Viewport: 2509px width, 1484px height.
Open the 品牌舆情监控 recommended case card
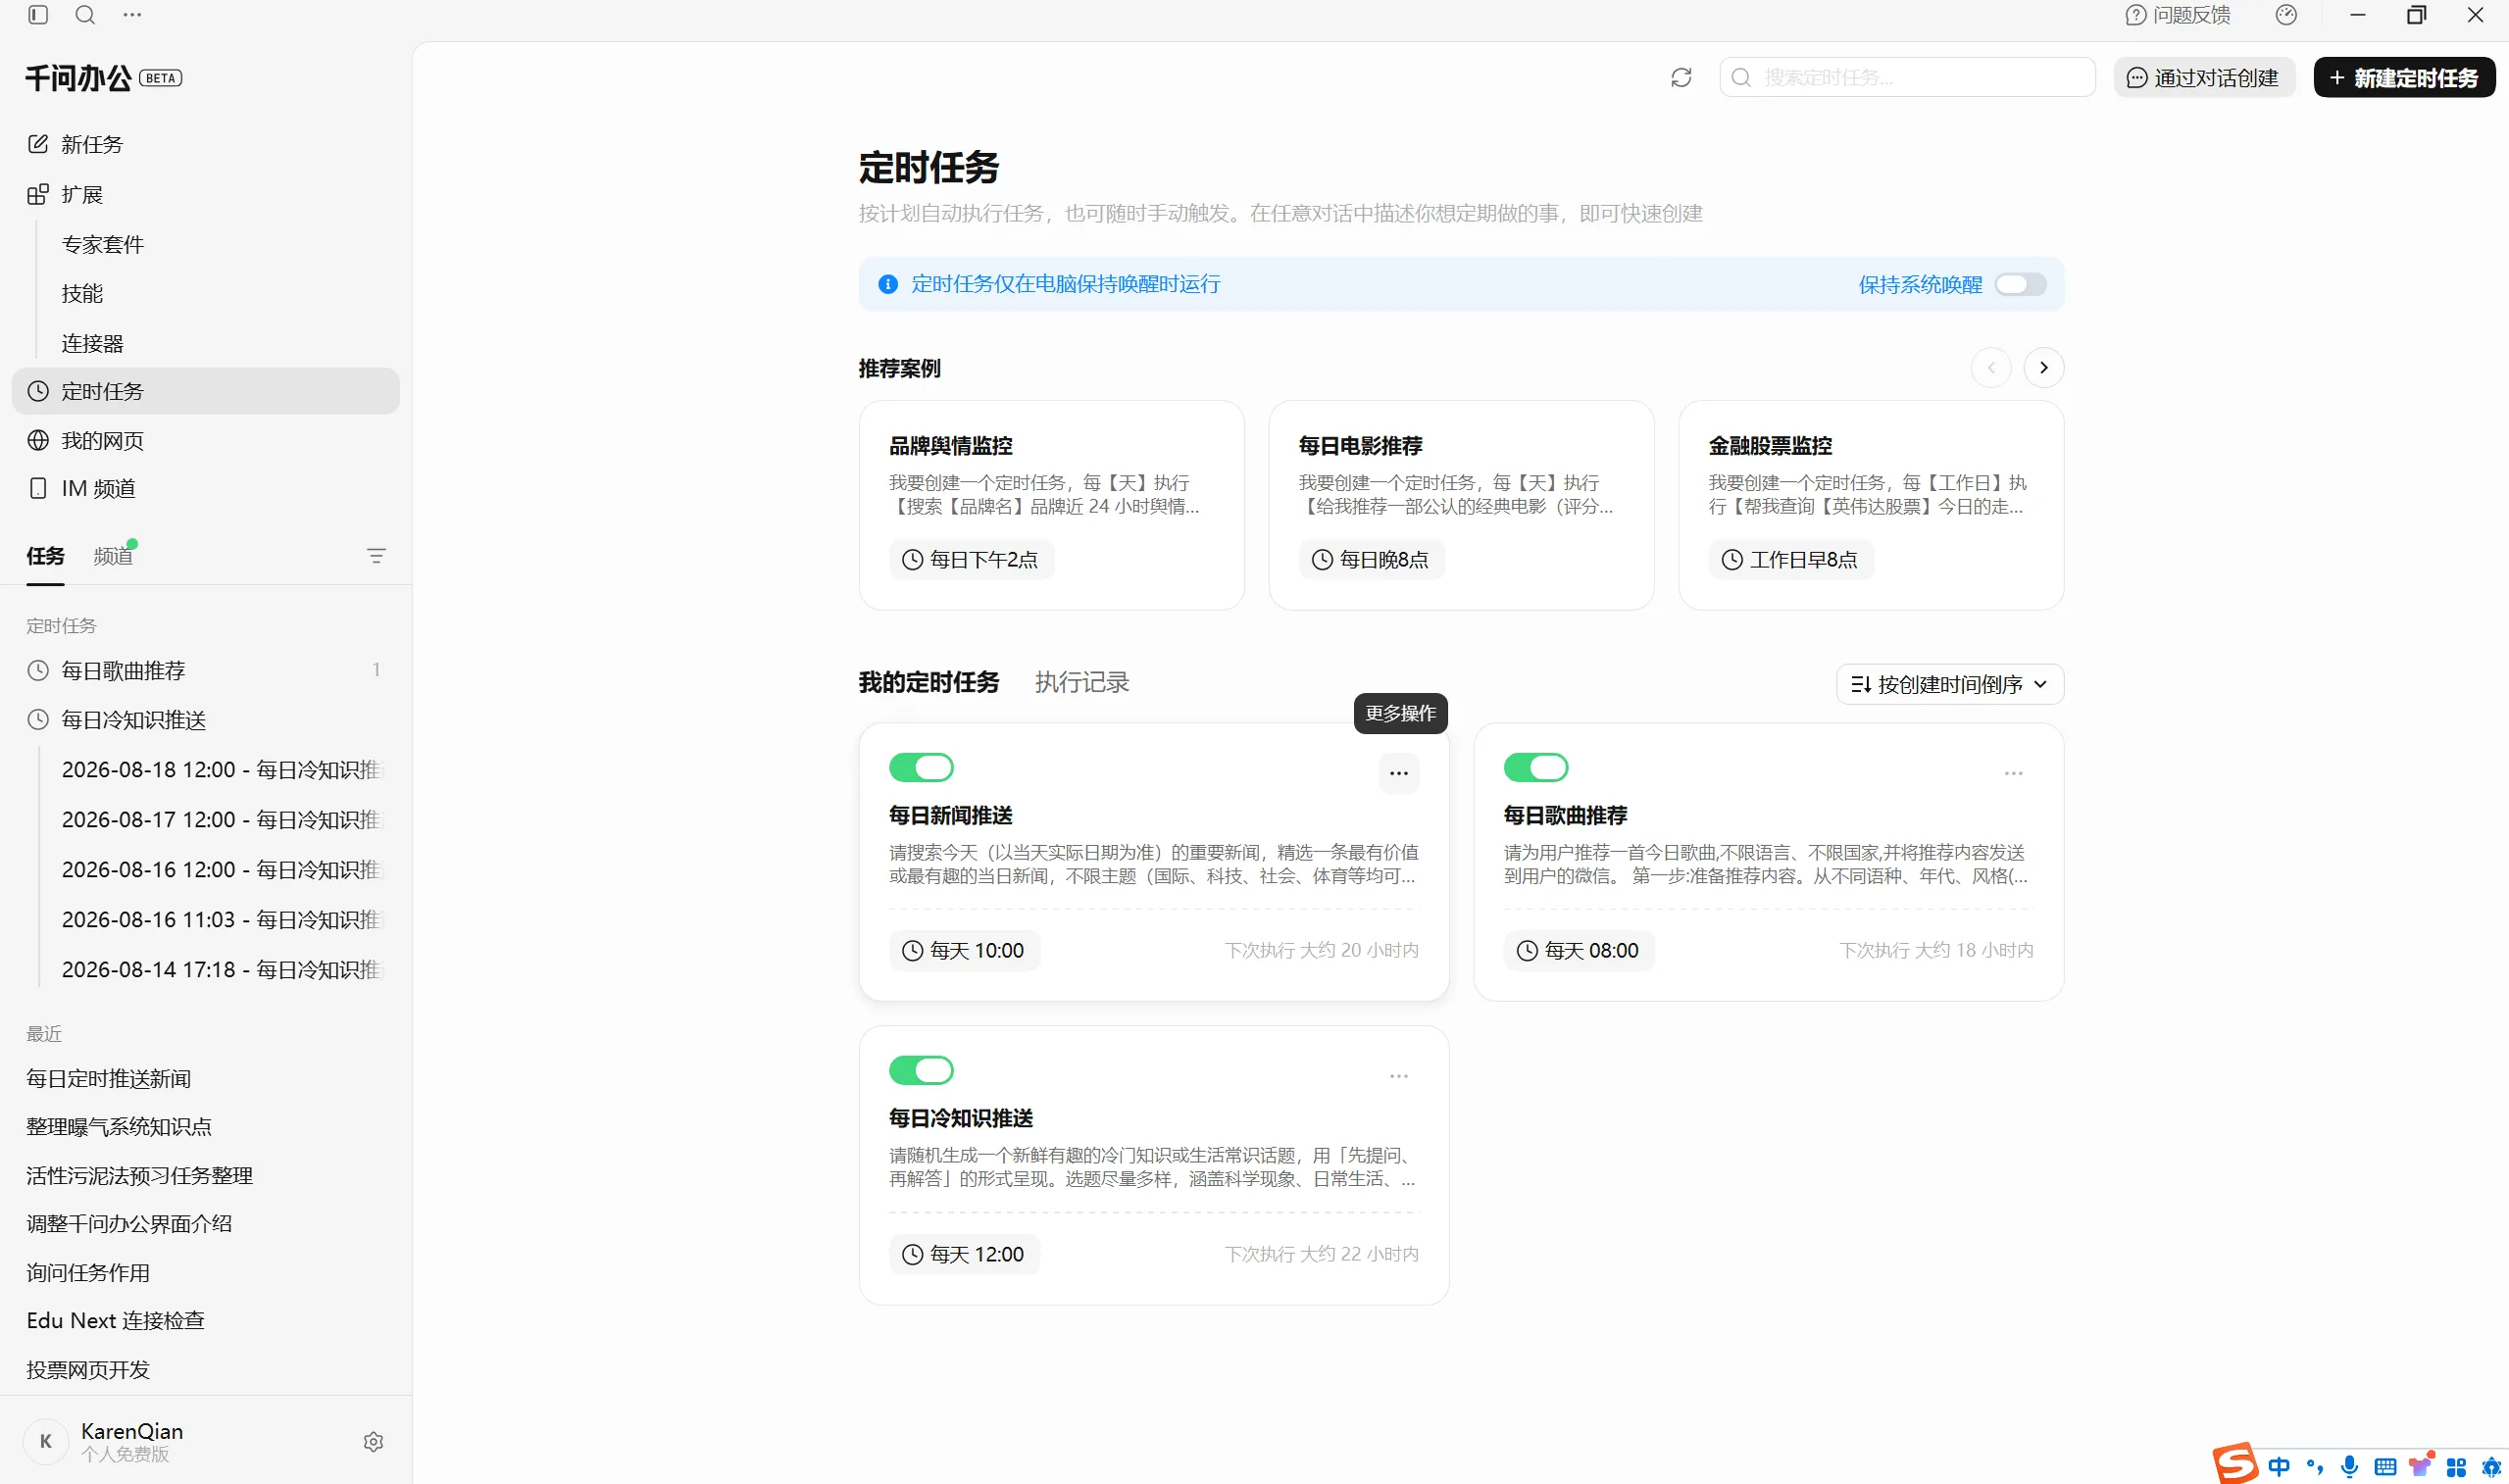[x=1051, y=506]
